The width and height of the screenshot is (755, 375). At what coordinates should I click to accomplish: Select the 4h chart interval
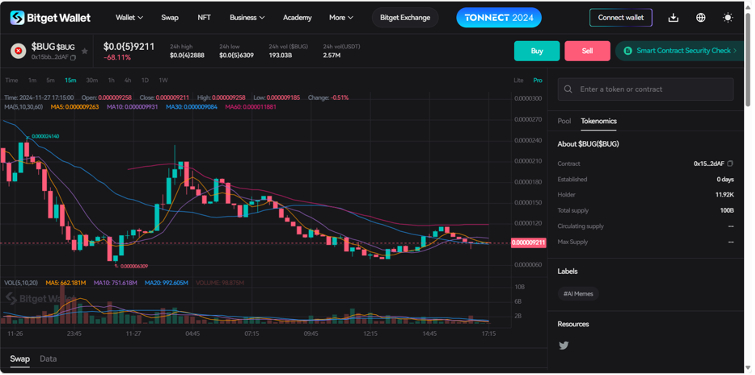click(x=128, y=80)
